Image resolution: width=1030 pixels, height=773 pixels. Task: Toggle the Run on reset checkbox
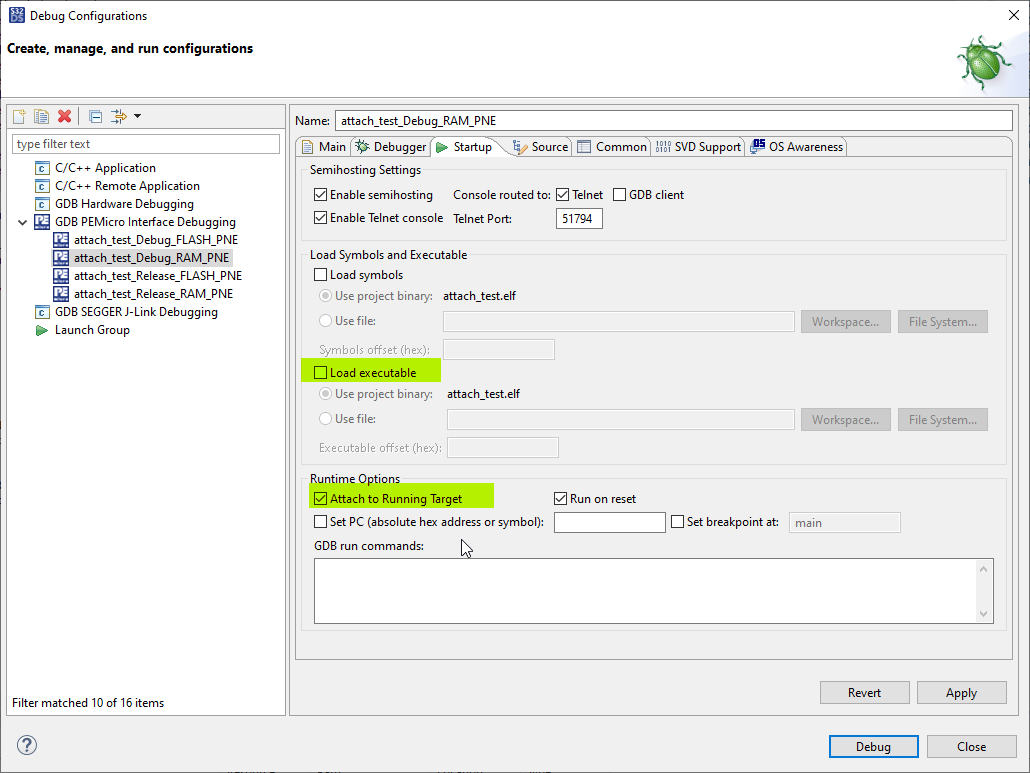click(561, 499)
